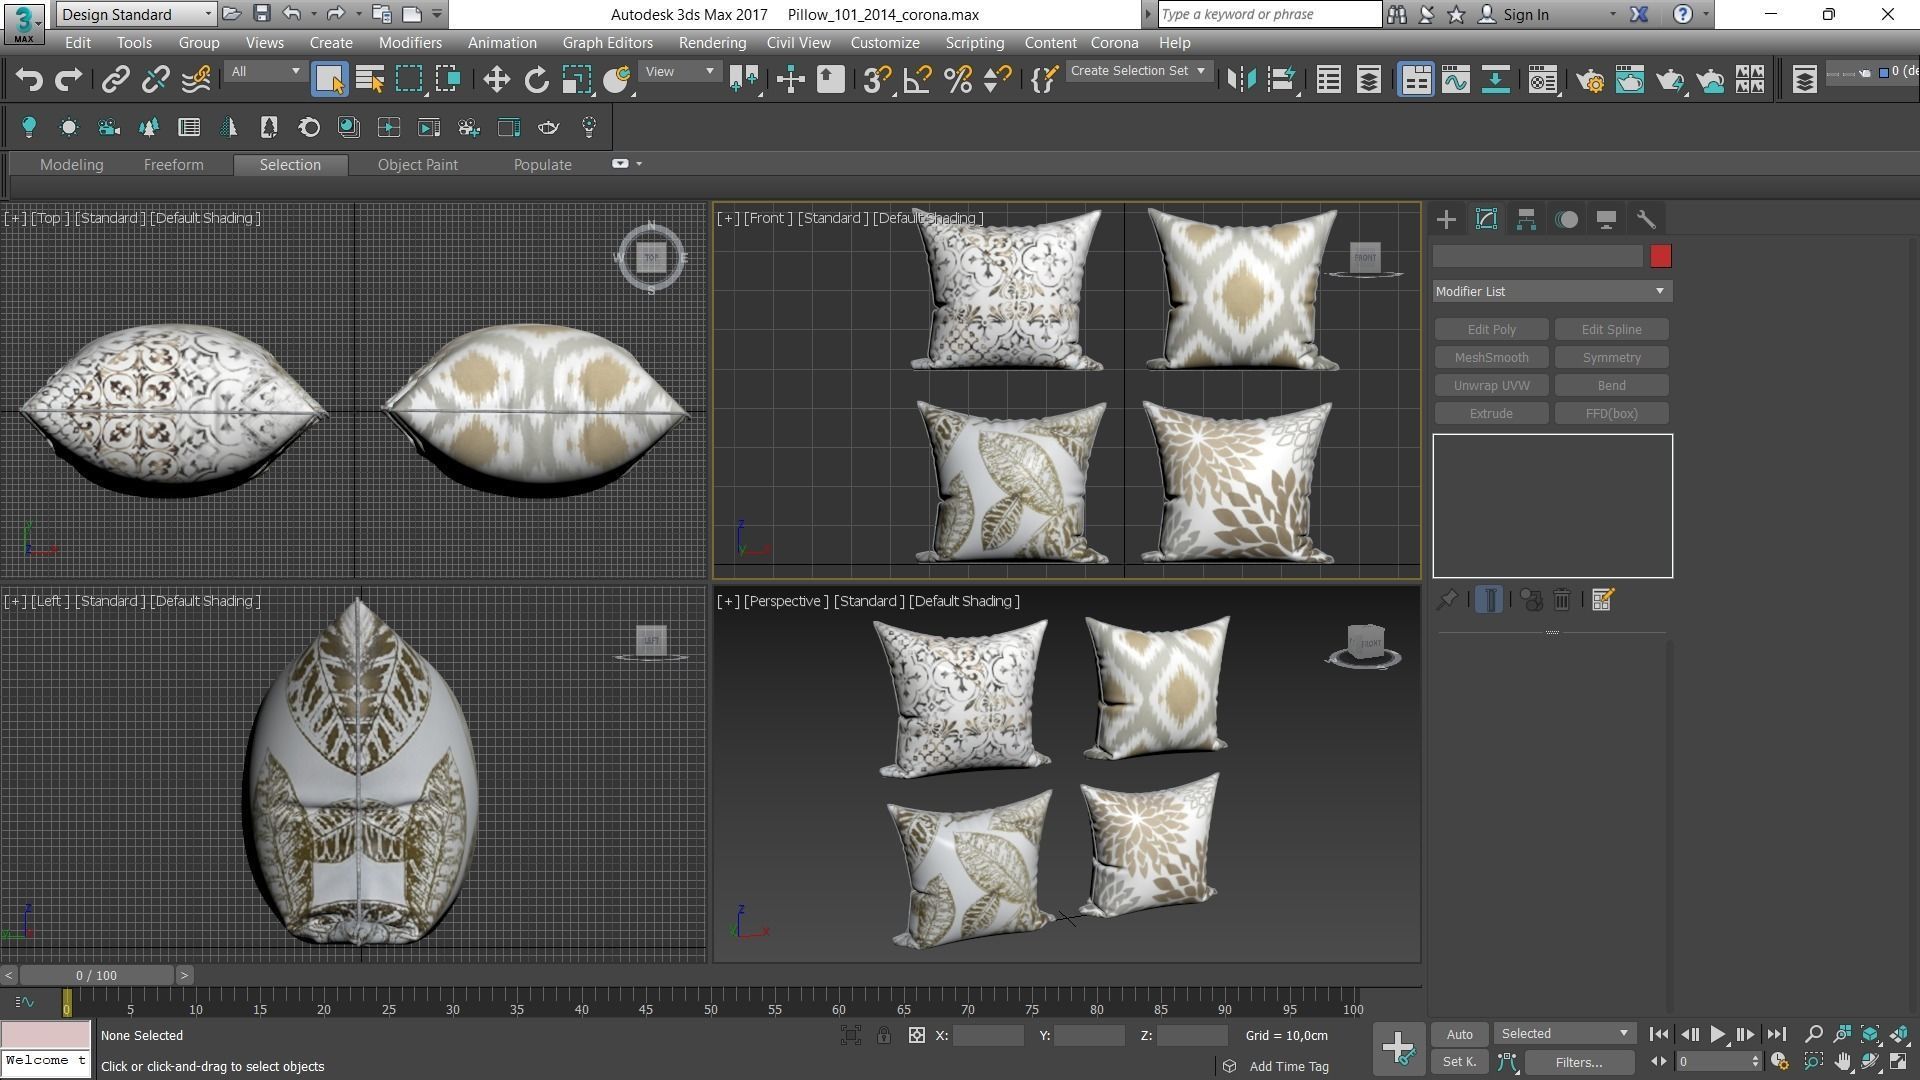
Task: Open the View reference coordinate dropdown
Action: tap(679, 71)
